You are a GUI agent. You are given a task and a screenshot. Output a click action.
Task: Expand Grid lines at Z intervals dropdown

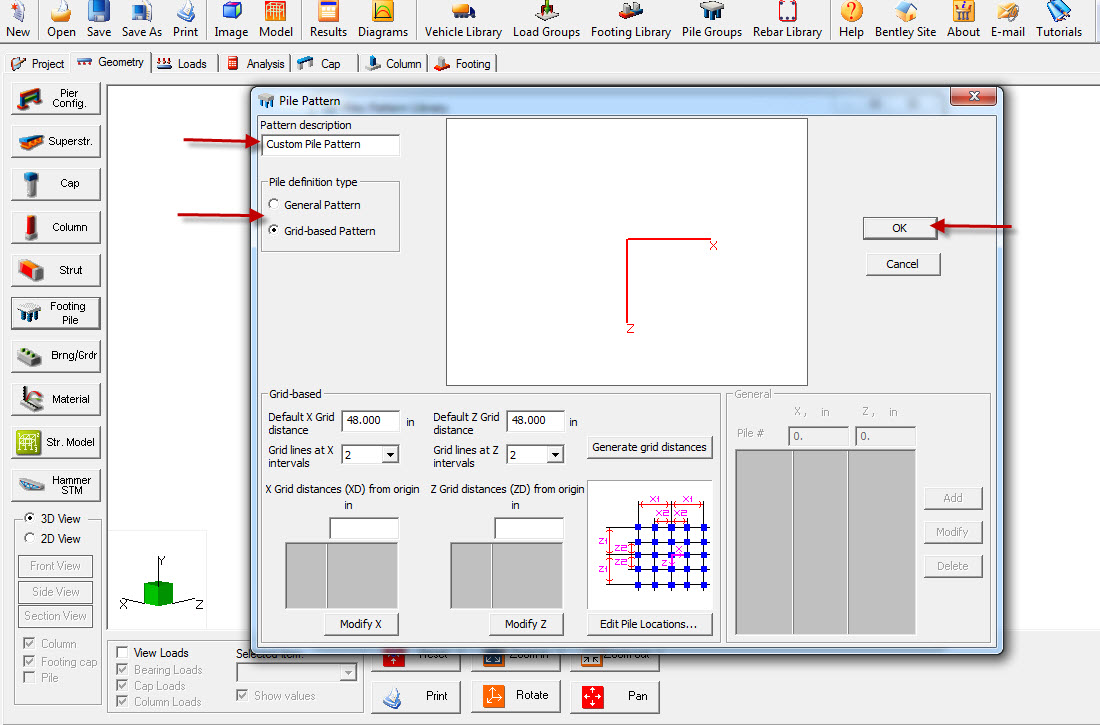[555, 455]
